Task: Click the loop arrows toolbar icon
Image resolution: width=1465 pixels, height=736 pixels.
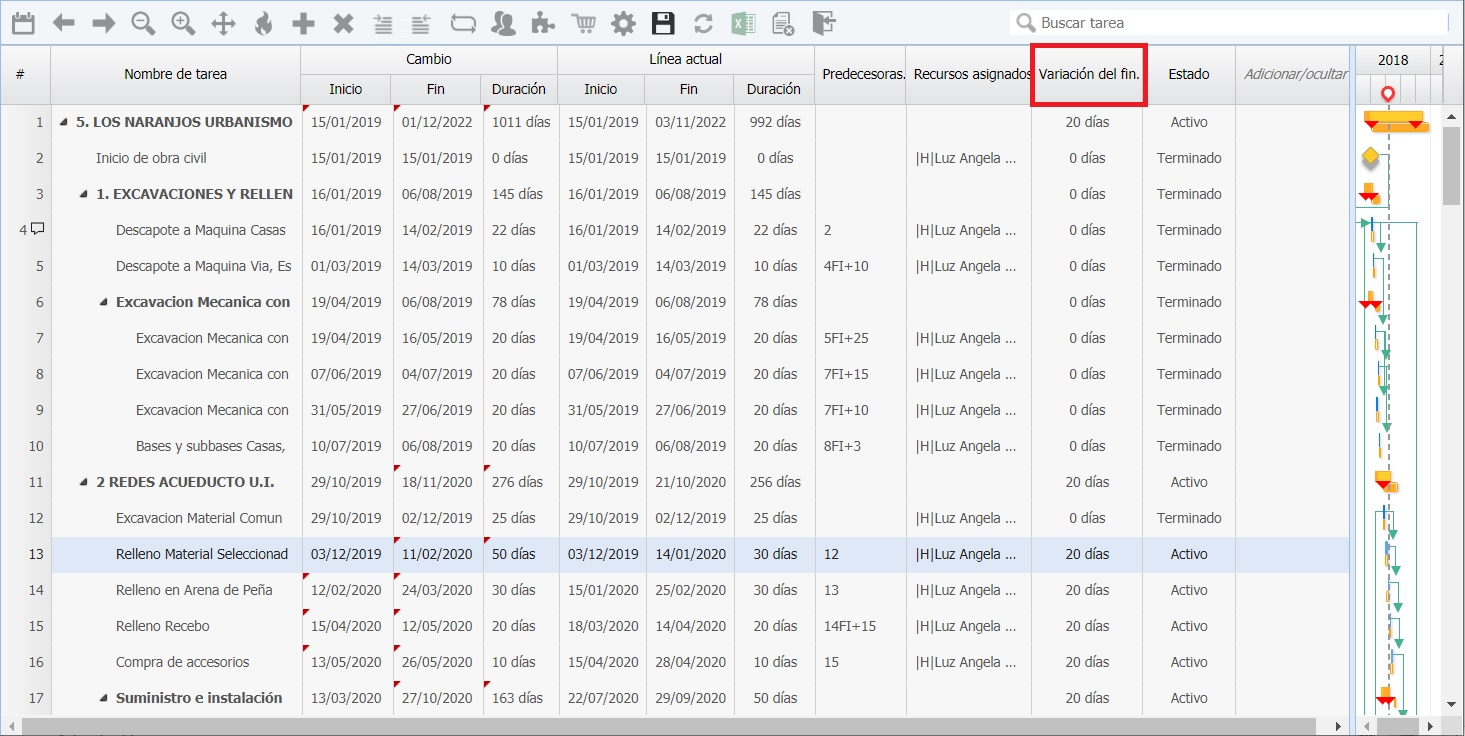Action: click(x=463, y=22)
